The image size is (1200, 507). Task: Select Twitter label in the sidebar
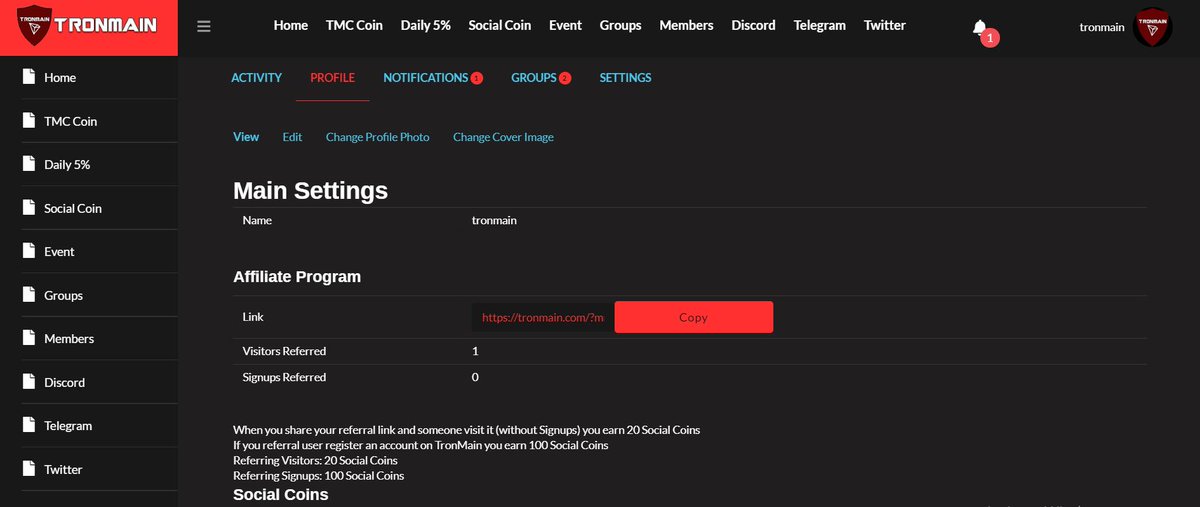[x=63, y=469]
